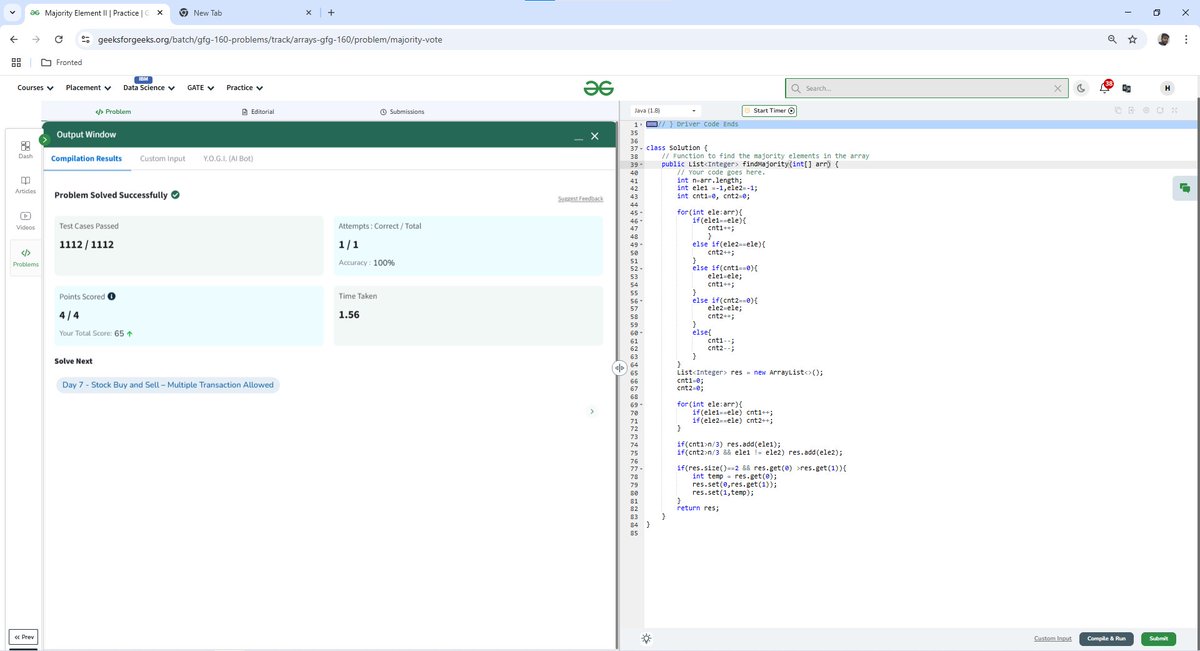Fold code at line 37 class Solution
The height and width of the screenshot is (651, 1200).
pyautogui.click(x=641, y=148)
